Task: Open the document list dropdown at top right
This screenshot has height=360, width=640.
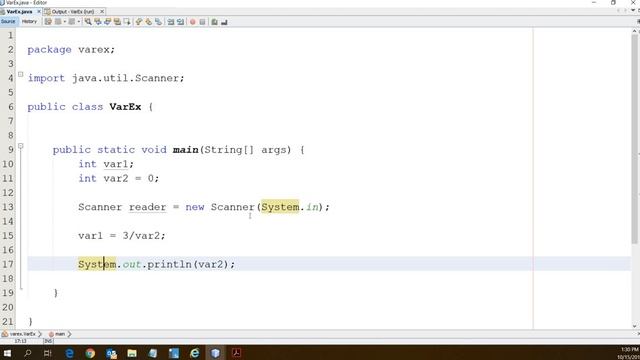Action: click(633, 11)
